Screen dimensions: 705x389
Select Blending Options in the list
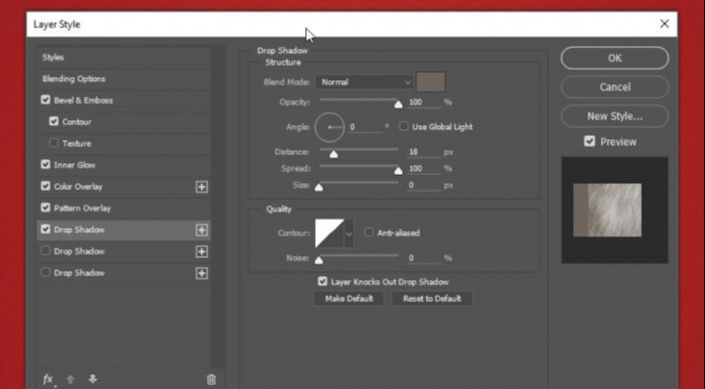tap(124, 79)
